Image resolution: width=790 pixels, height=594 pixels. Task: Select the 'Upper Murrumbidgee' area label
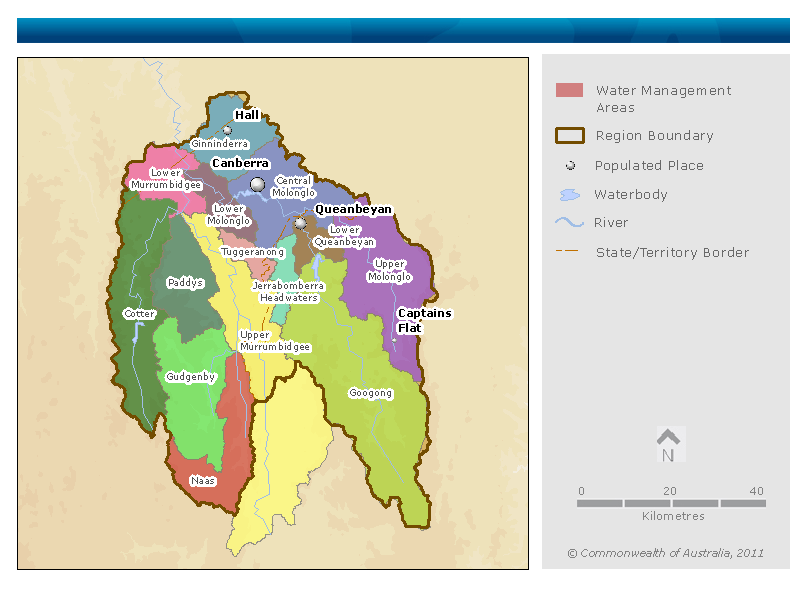point(275,341)
